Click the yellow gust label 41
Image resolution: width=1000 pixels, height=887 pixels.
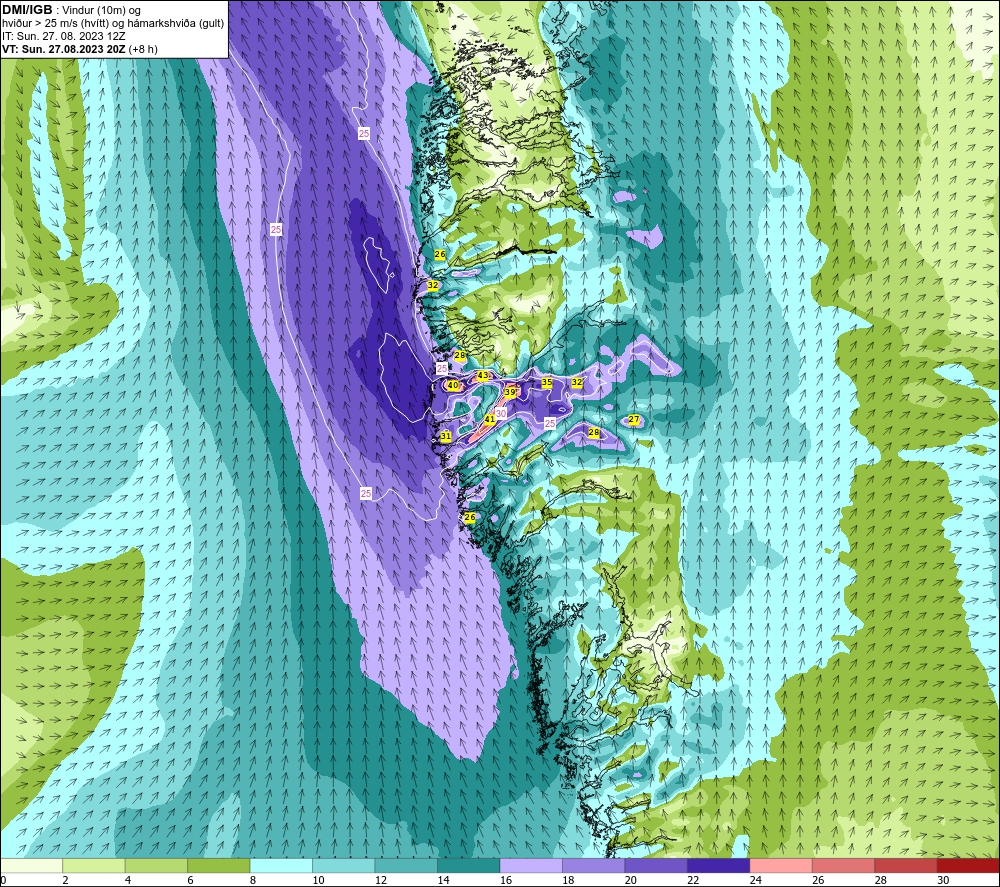point(490,420)
